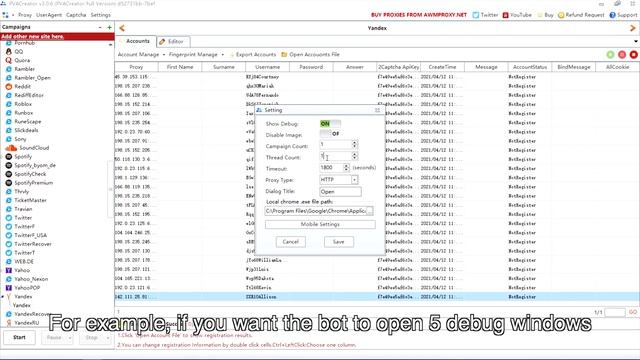This screenshot has width=640, height=360.
Task: Open Settings menu
Action: [100, 15]
